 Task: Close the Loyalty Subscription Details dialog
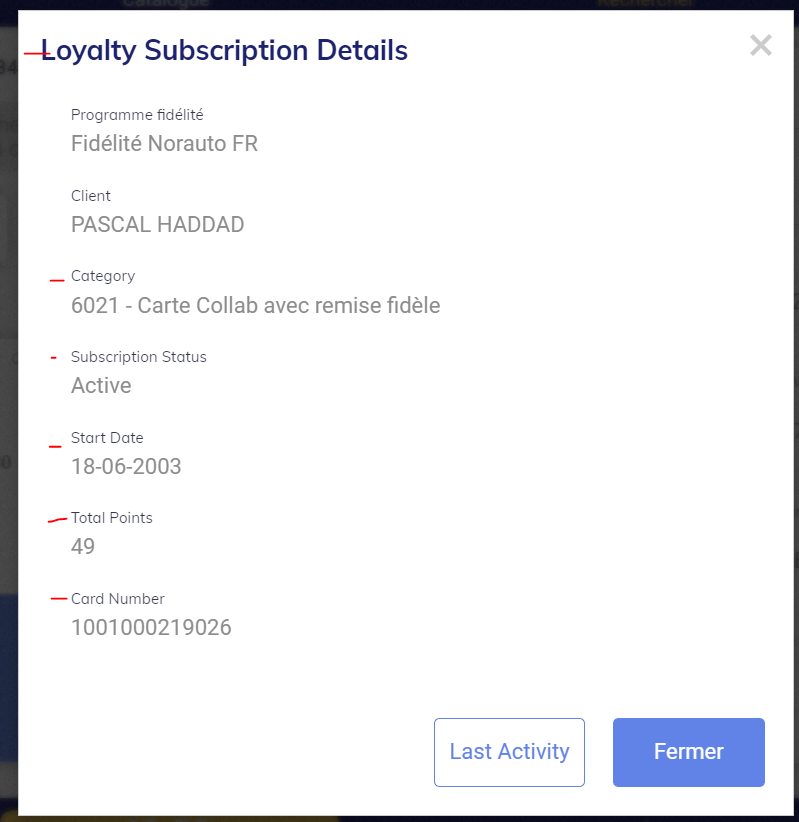[x=760, y=45]
